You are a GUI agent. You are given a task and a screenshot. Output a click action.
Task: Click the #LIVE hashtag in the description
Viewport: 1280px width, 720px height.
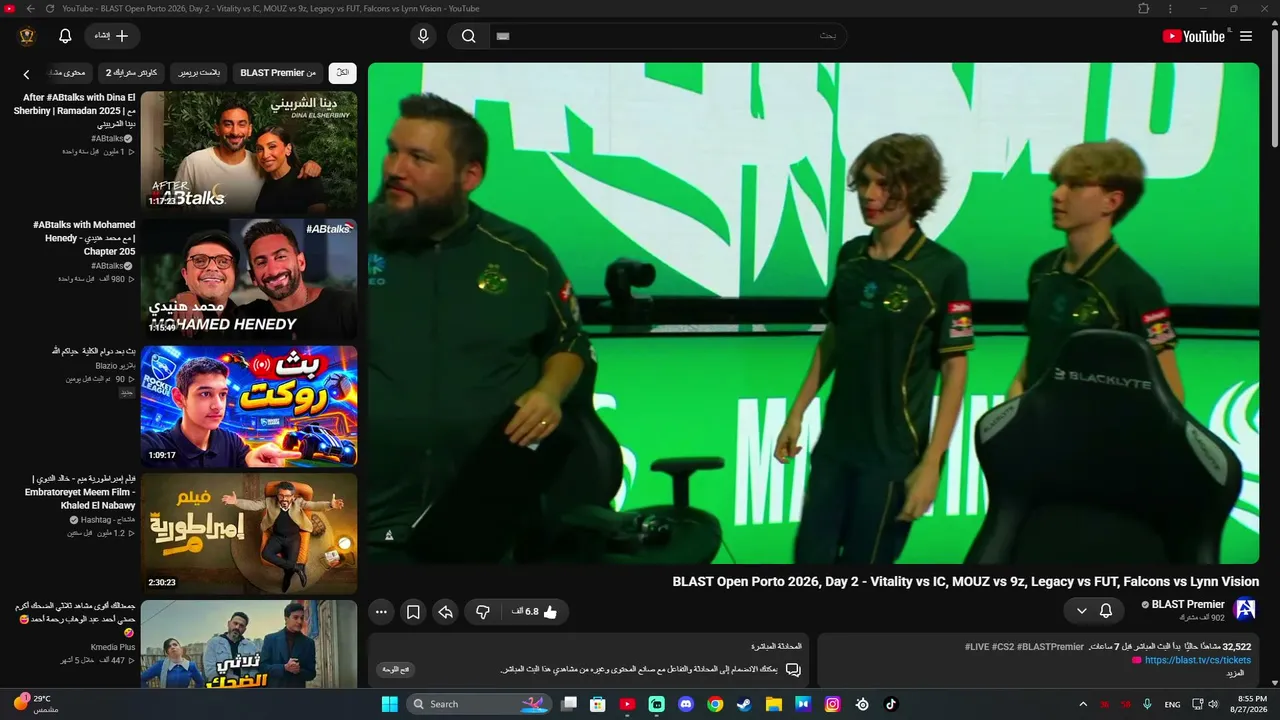point(980,647)
